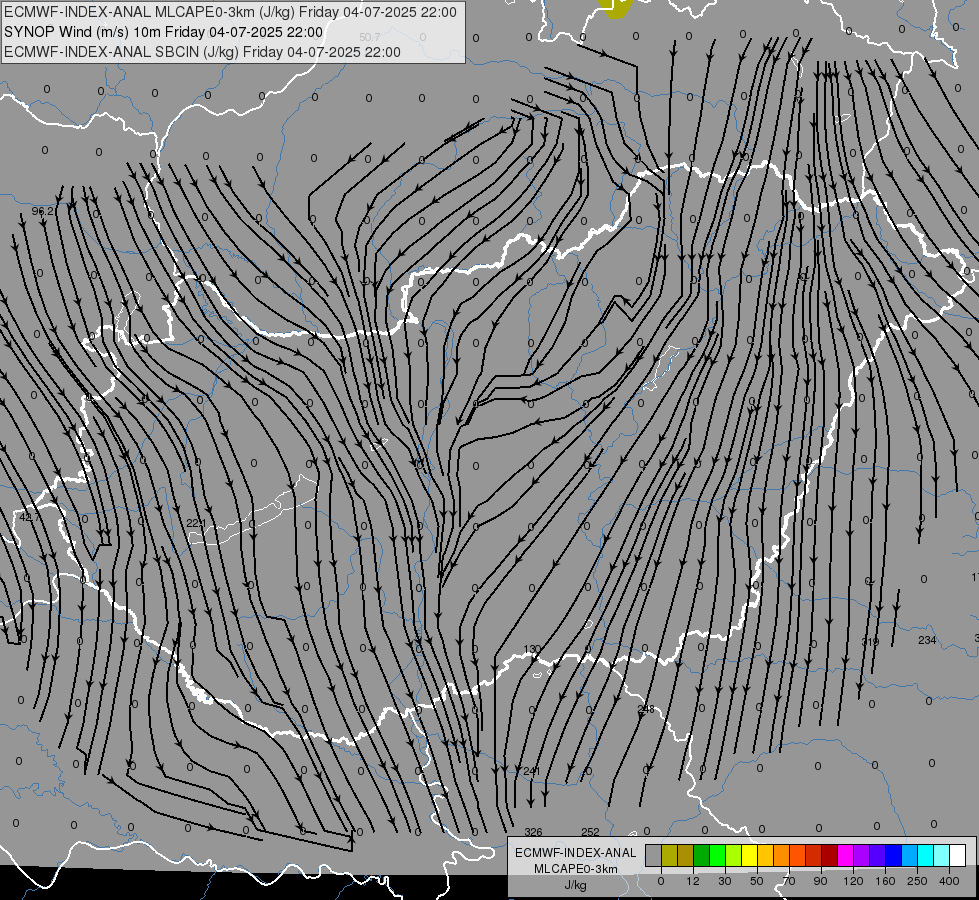Click the SBCIN title line
Image resolution: width=979 pixels, height=900 pixels.
tap(202, 52)
